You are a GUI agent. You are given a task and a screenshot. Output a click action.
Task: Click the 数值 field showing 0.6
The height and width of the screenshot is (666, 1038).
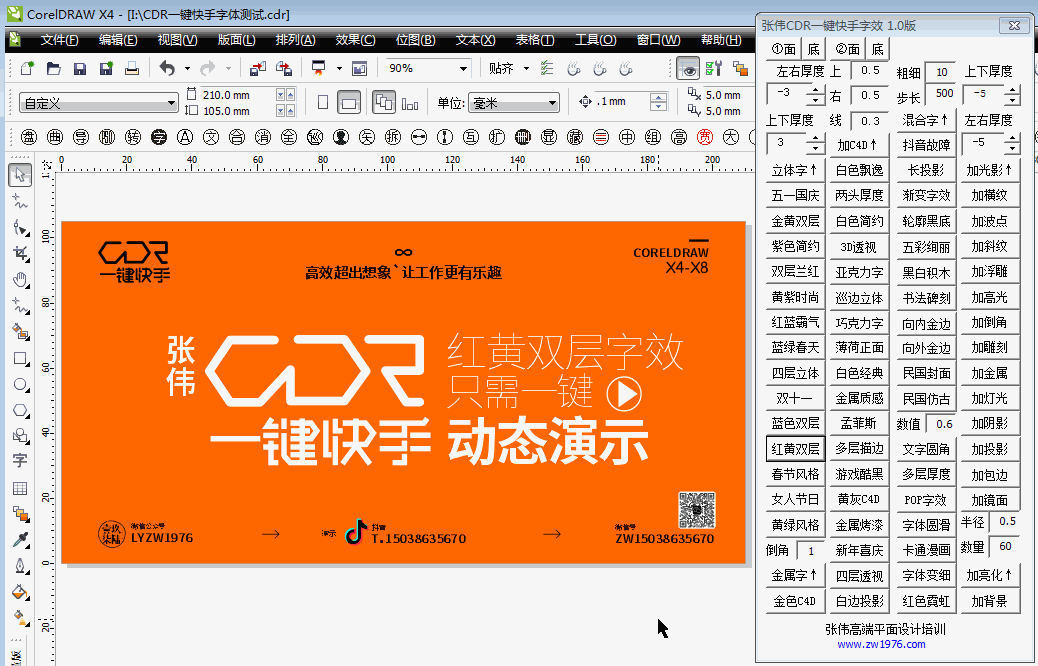[941, 424]
